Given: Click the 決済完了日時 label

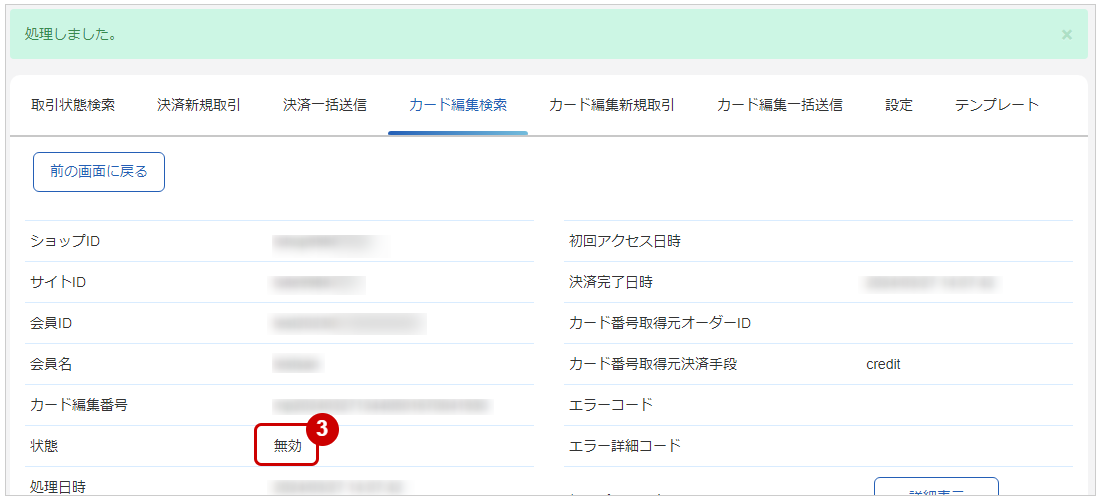Looking at the screenshot, I should [611, 282].
